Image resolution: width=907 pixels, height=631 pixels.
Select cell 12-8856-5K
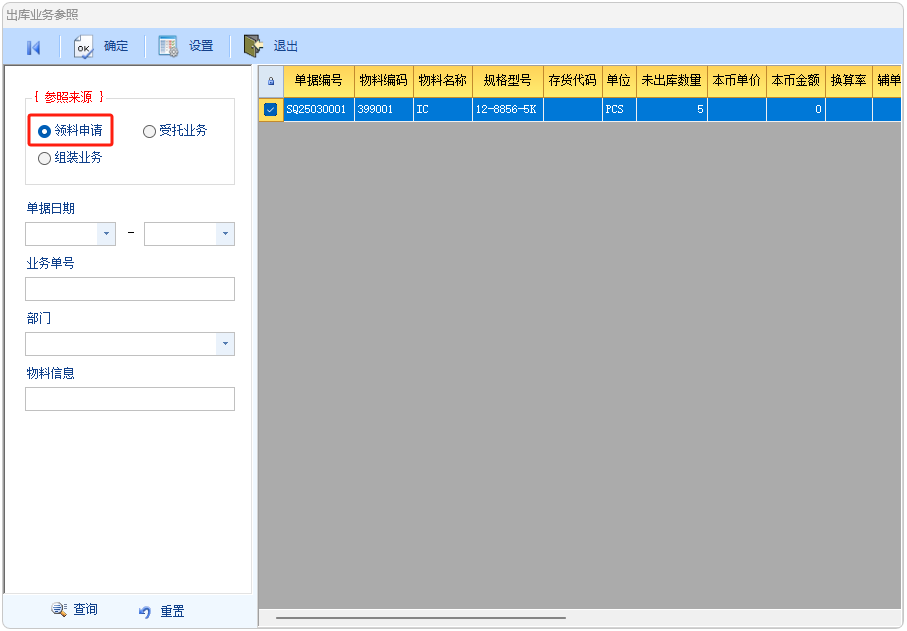click(x=507, y=109)
